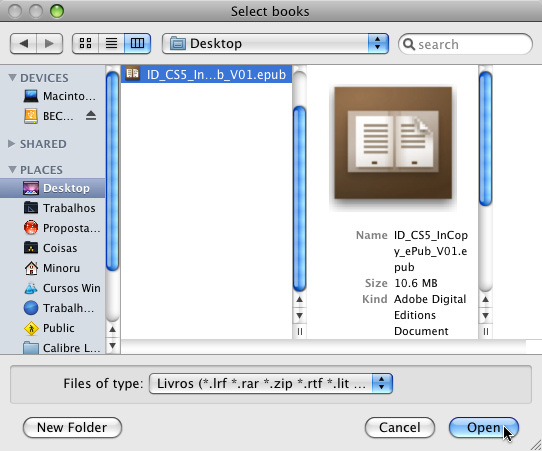Click the New Folder button
Image resolution: width=542 pixels, height=451 pixels.
pyautogui.click(x=72, y=427)
